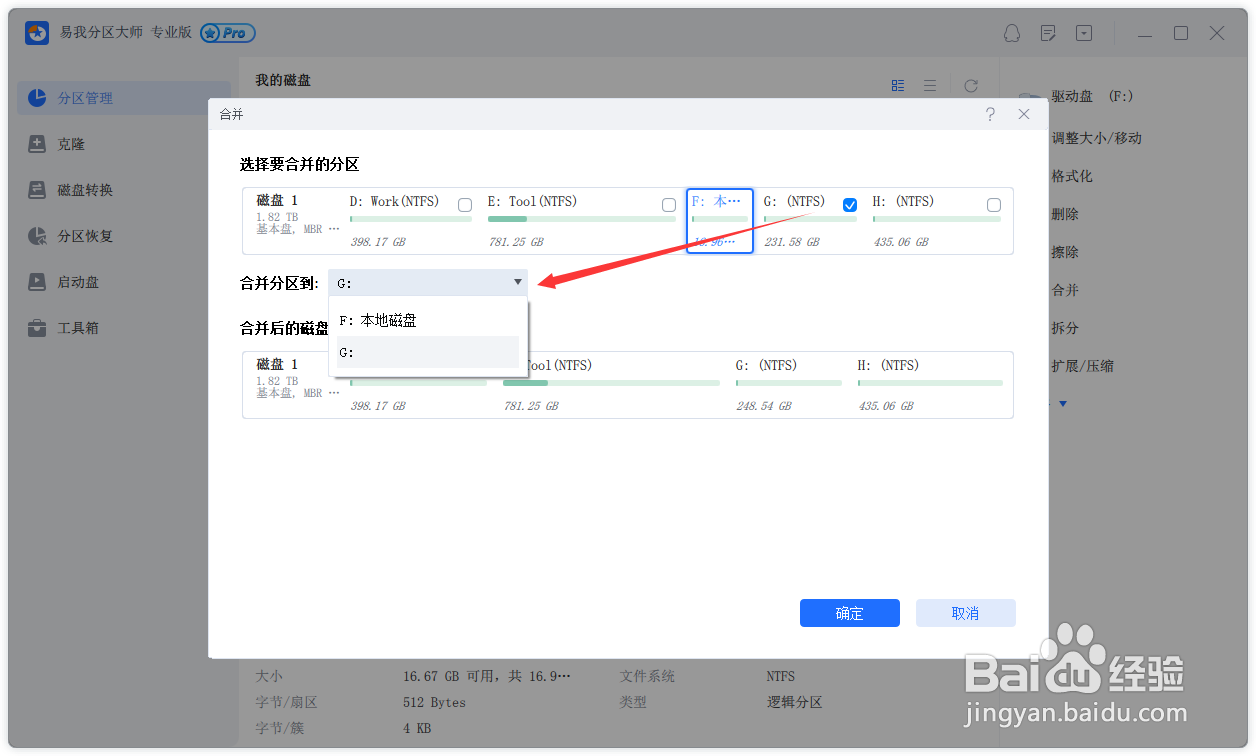Open the task list note icon

[1048, 33]
